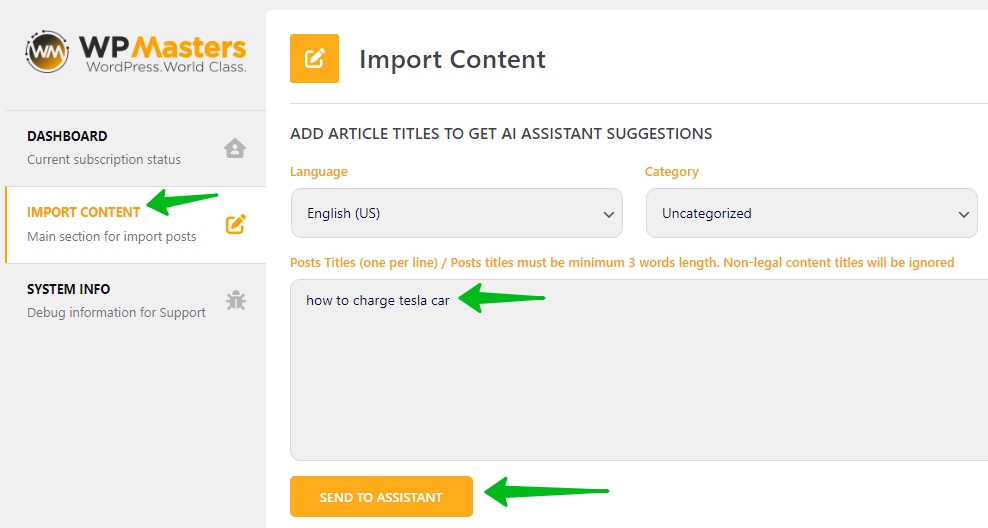Click the Category dropdown chevron arrow

point(963,214)
